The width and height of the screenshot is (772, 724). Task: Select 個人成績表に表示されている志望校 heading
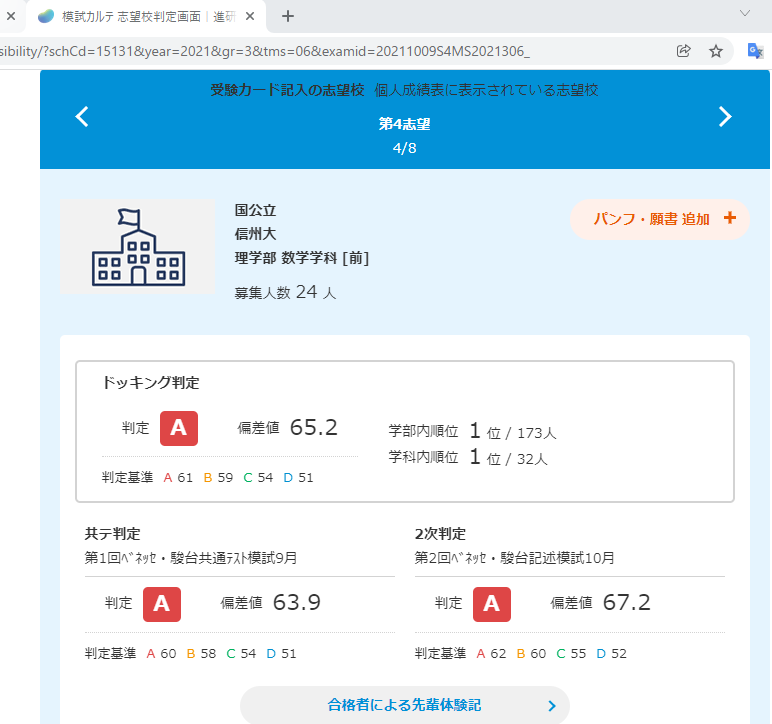[x=486, y=90]
